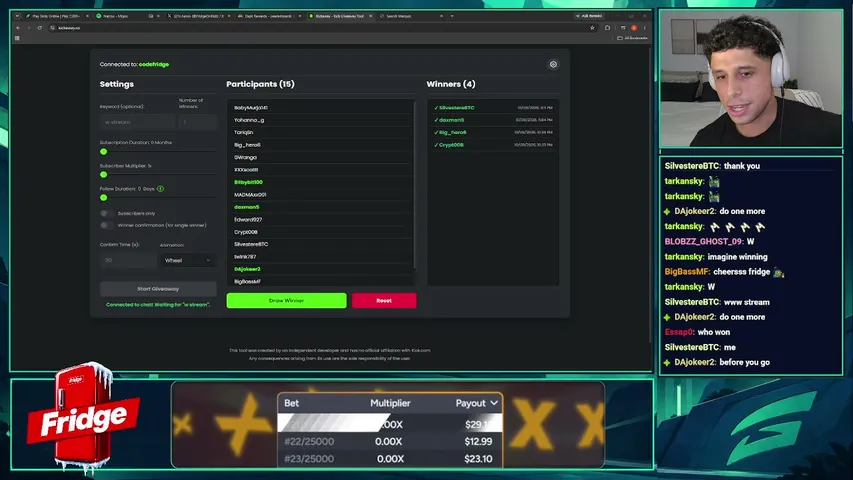The image size is (853, 480).
Task: Click BLOBZZ_GHOST_09 username in chat
Action: pos(703,241)
